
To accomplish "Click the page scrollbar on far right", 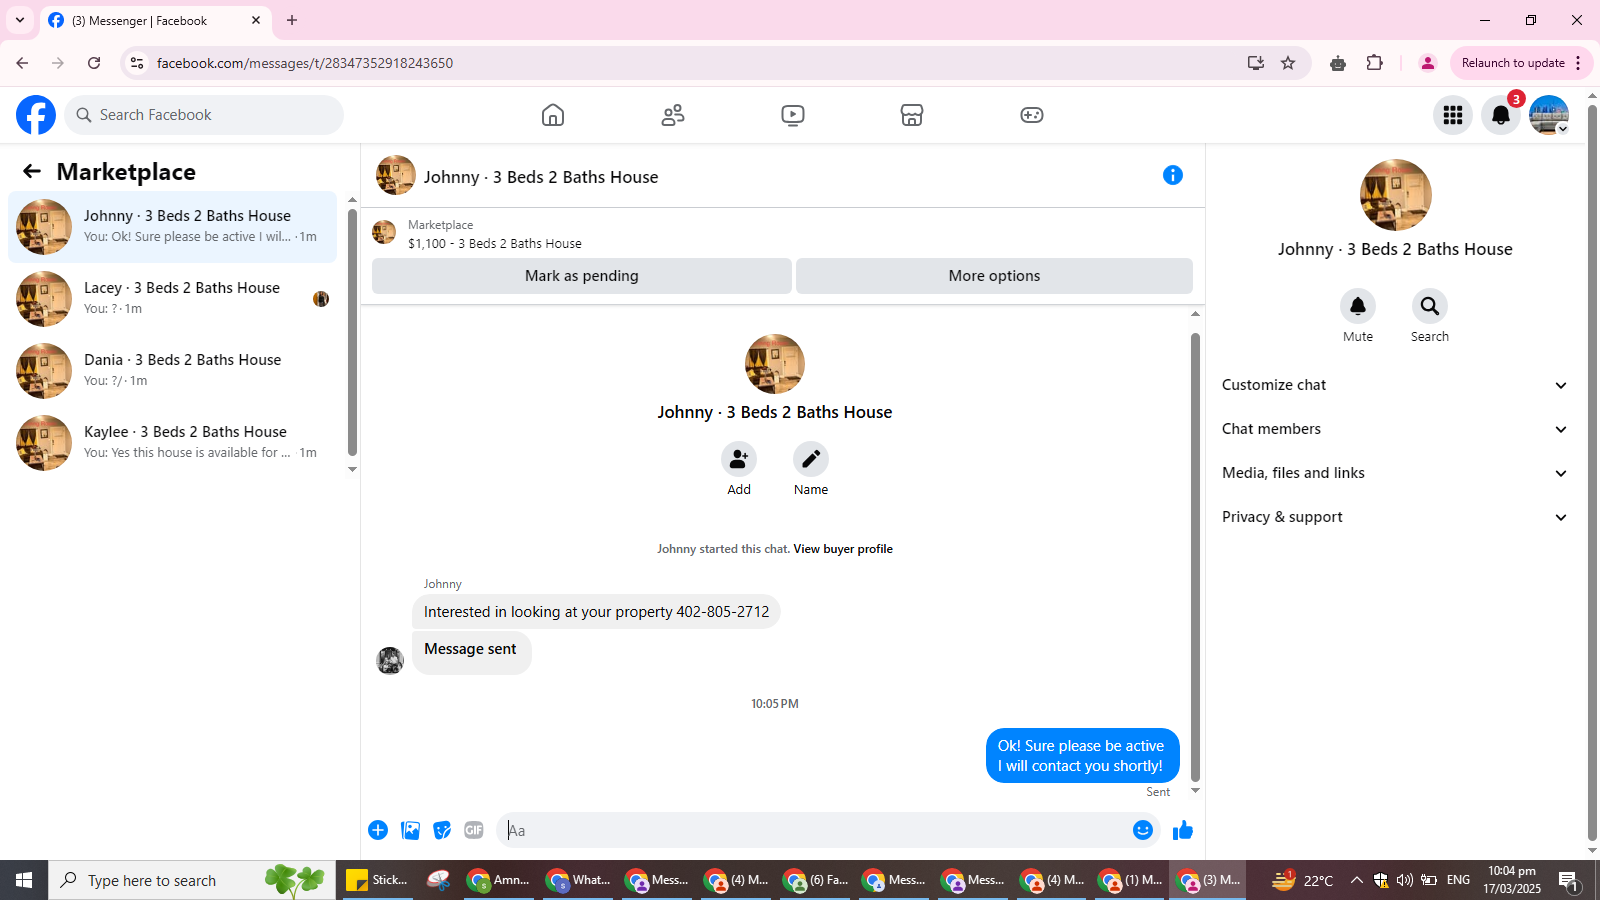I will pos(1592,470).
